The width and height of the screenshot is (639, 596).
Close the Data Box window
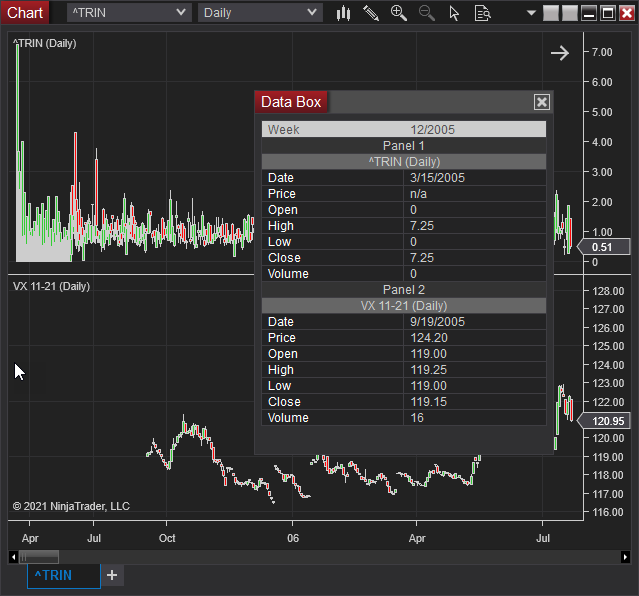coord(541,102)
